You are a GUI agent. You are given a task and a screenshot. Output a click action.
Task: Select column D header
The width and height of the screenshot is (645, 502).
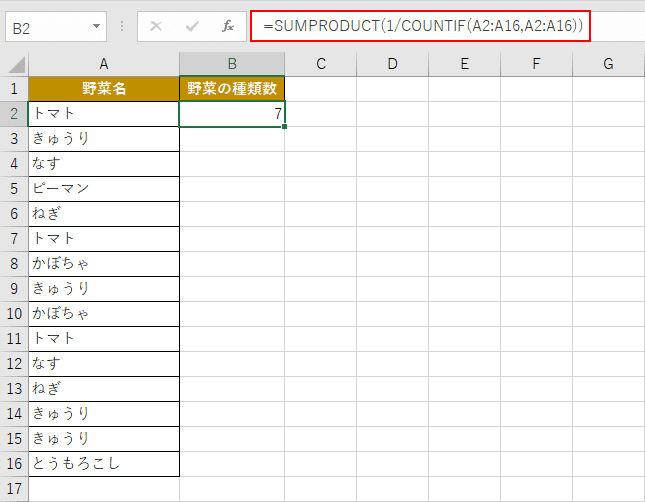[x=392, y=64]
